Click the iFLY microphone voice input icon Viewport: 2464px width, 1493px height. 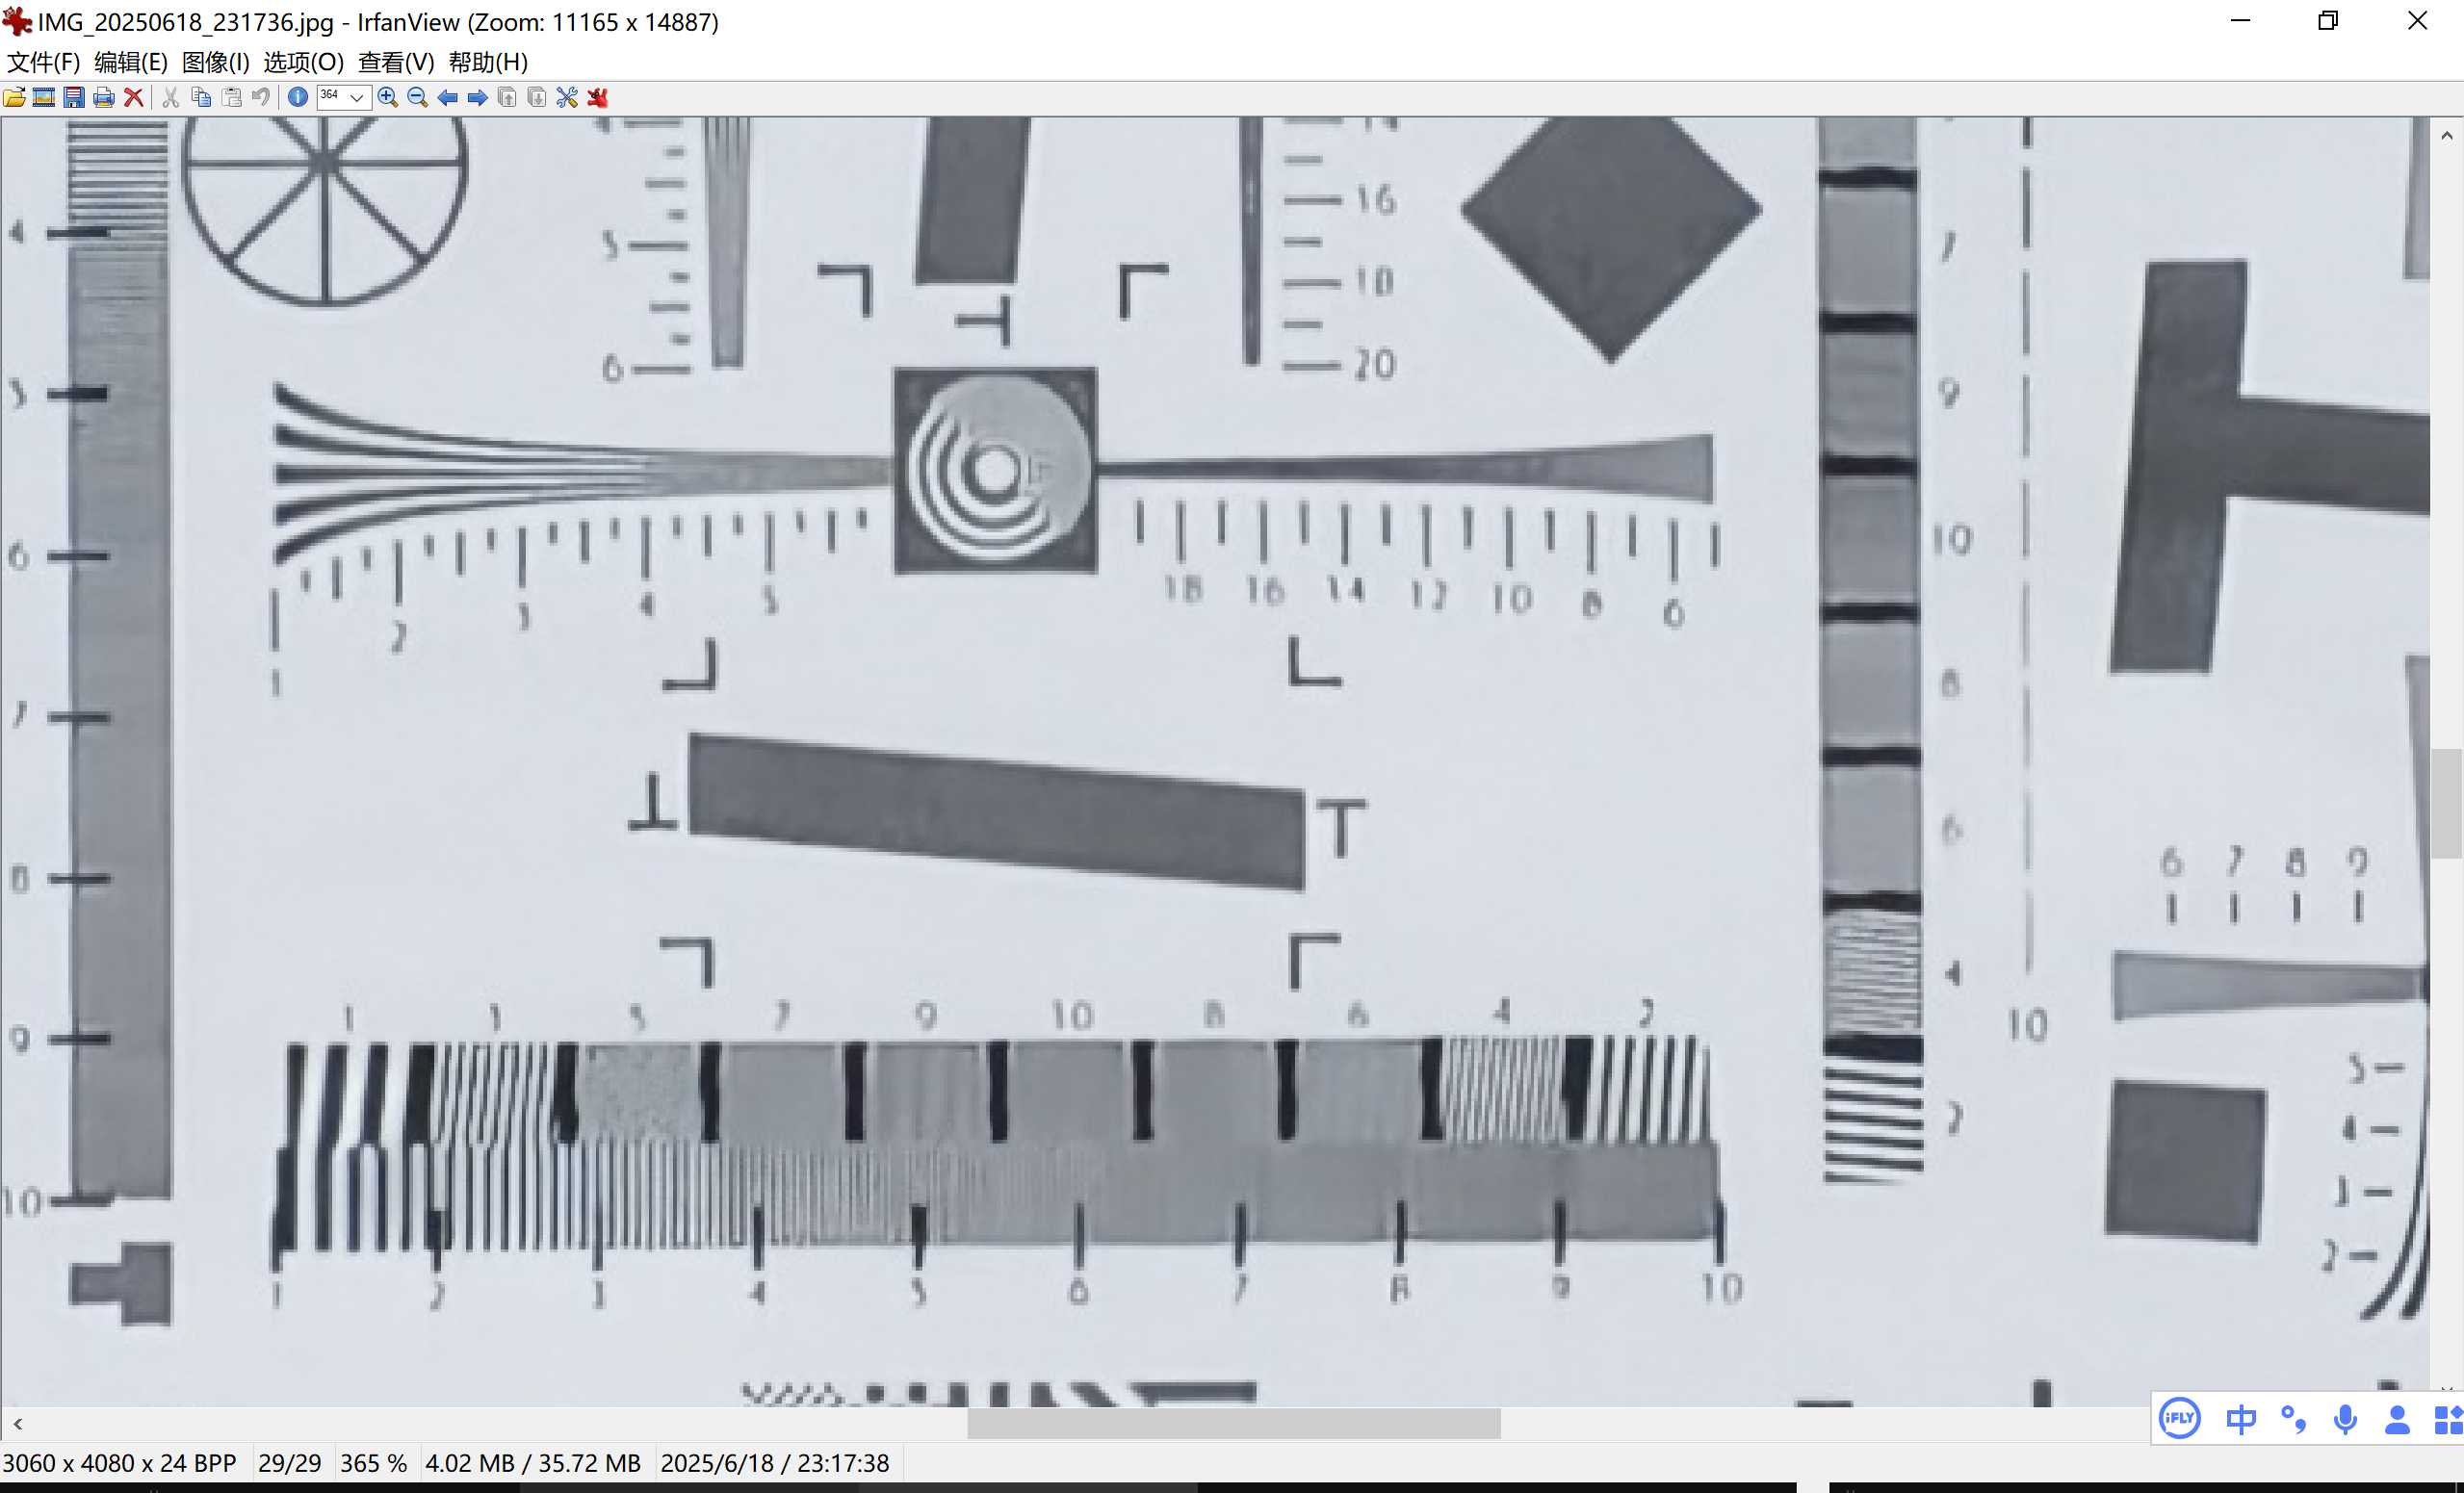pyautogui.click(x=2344, y=1419)
